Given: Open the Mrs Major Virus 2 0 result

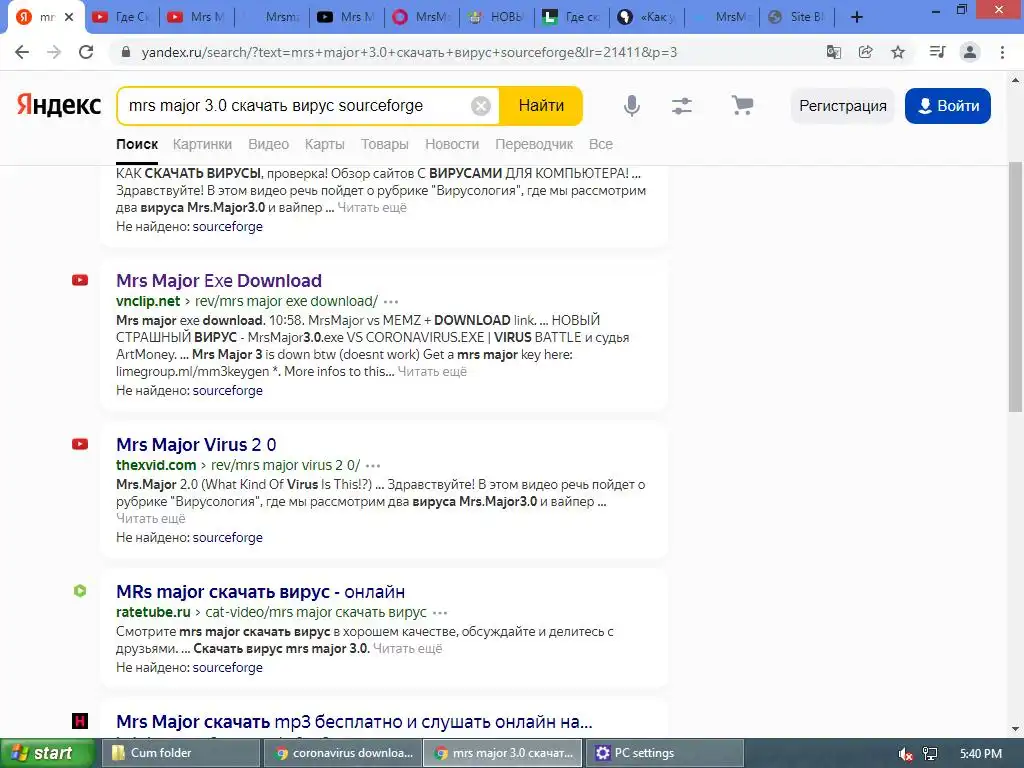Looking at the screenshot, I should click(x=196, y=445).
